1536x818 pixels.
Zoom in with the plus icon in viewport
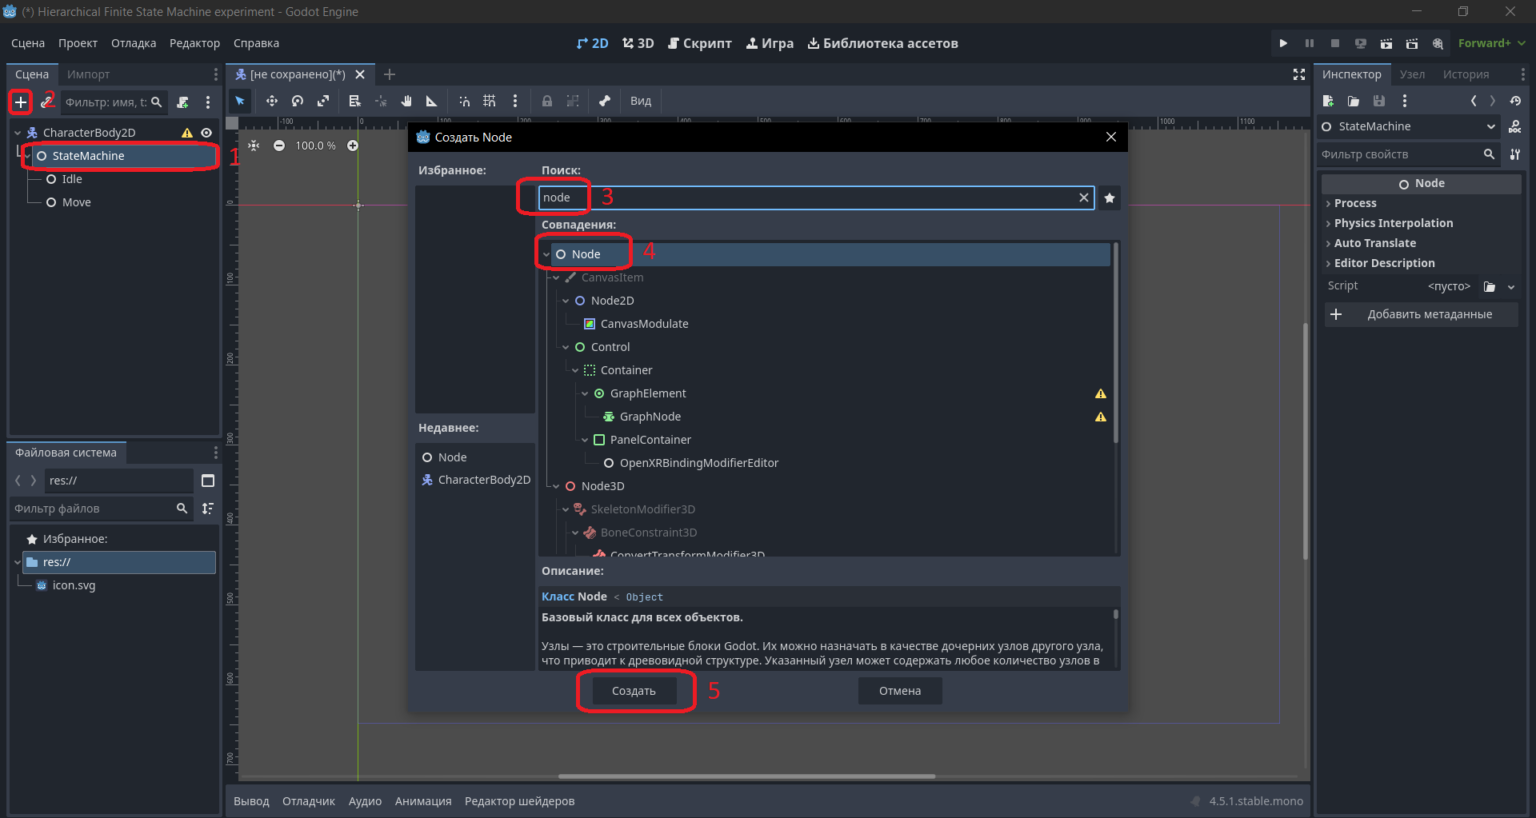(x=352, y=146)
